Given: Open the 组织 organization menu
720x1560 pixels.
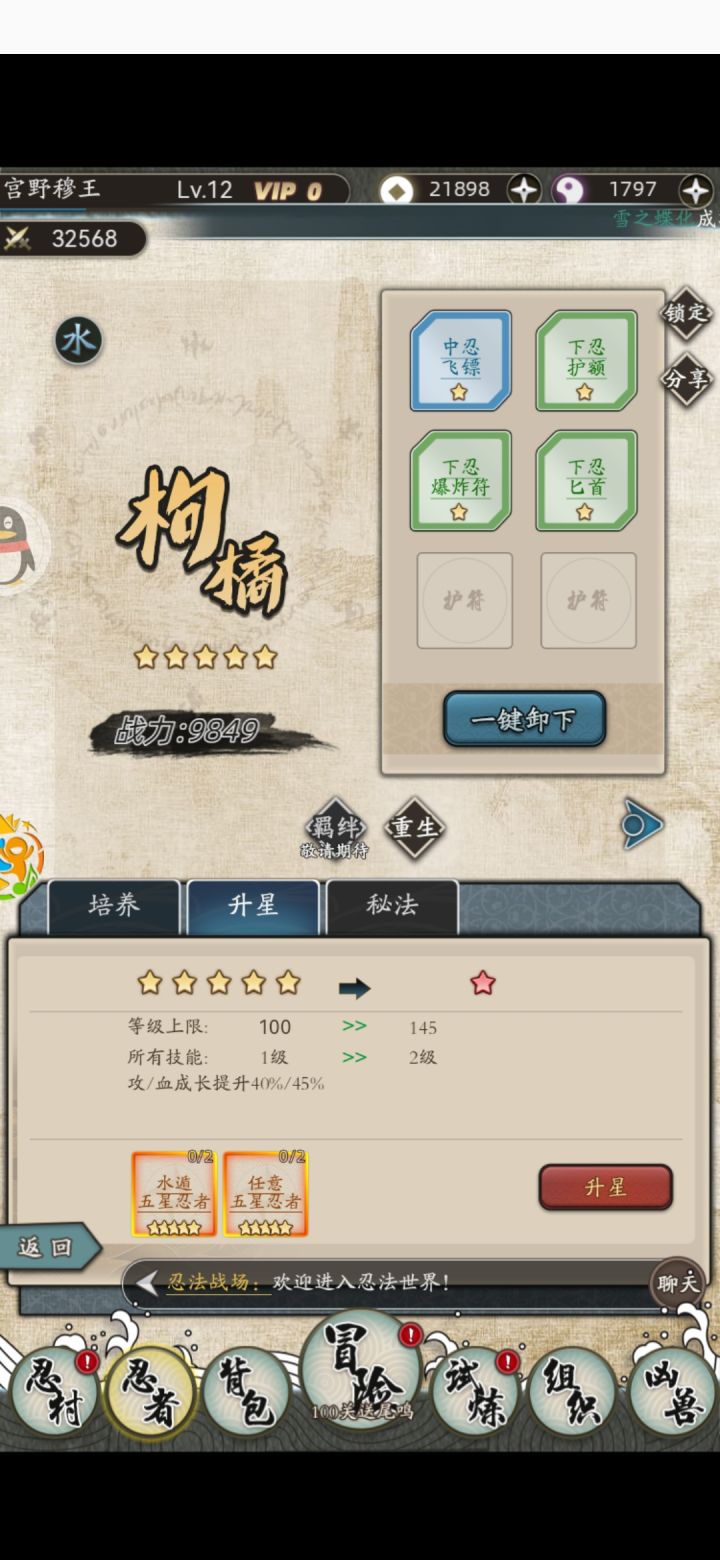Looking at the screenshot, I should (x=569, y=1391).
